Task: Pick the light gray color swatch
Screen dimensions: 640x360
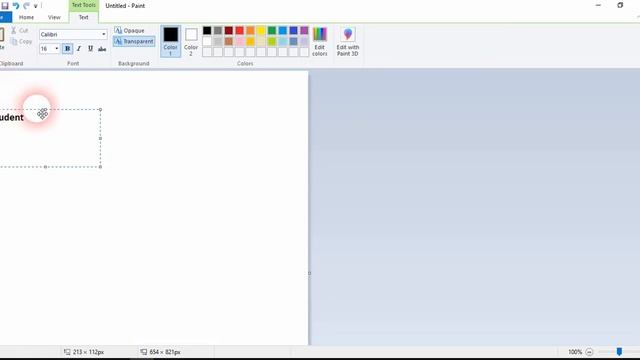Action: click(218, 41)
